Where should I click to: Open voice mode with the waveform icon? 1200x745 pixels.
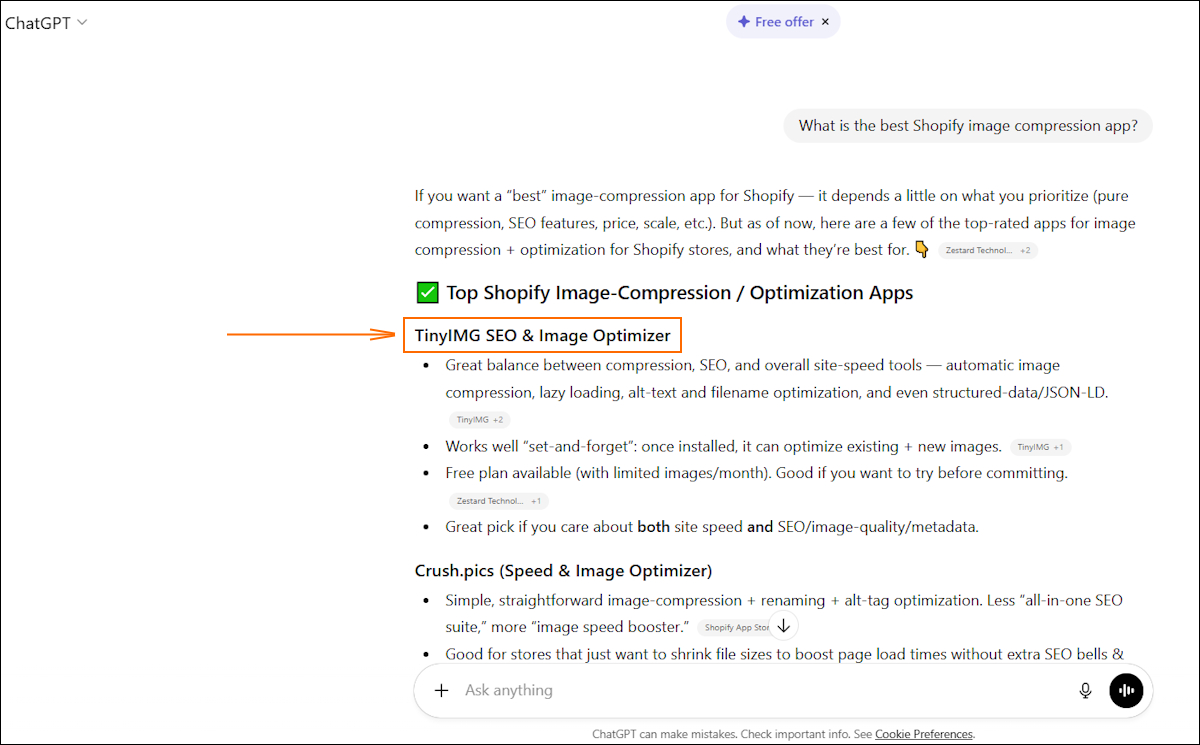(1126, 690)
